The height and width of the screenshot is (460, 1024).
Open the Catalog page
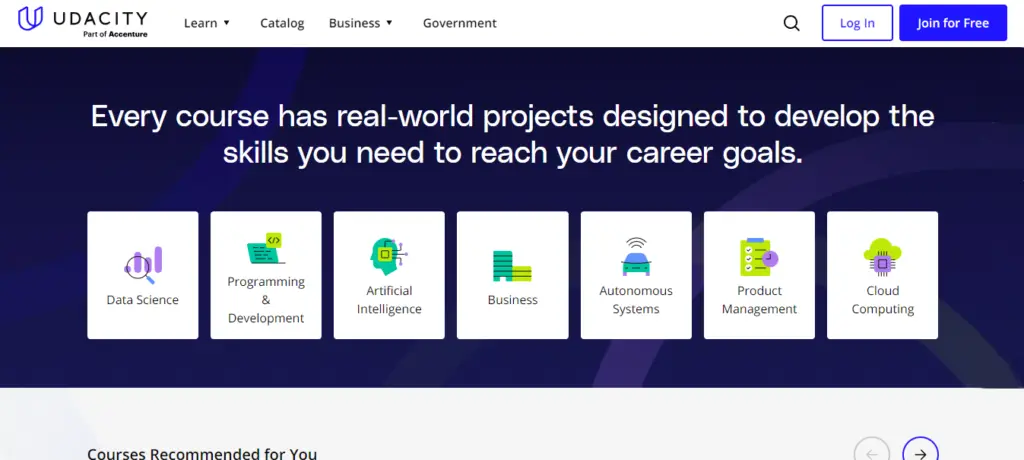point(282,23)
